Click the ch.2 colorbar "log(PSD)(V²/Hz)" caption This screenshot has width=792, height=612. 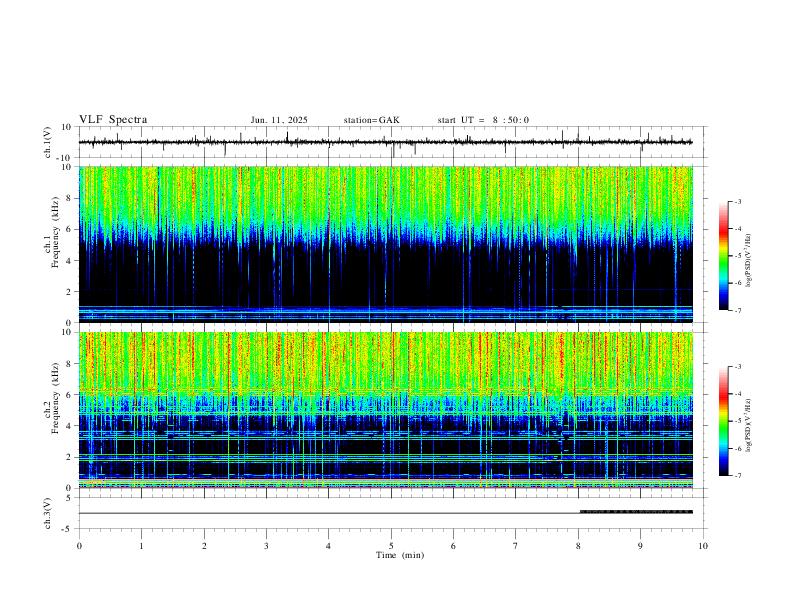749,425
